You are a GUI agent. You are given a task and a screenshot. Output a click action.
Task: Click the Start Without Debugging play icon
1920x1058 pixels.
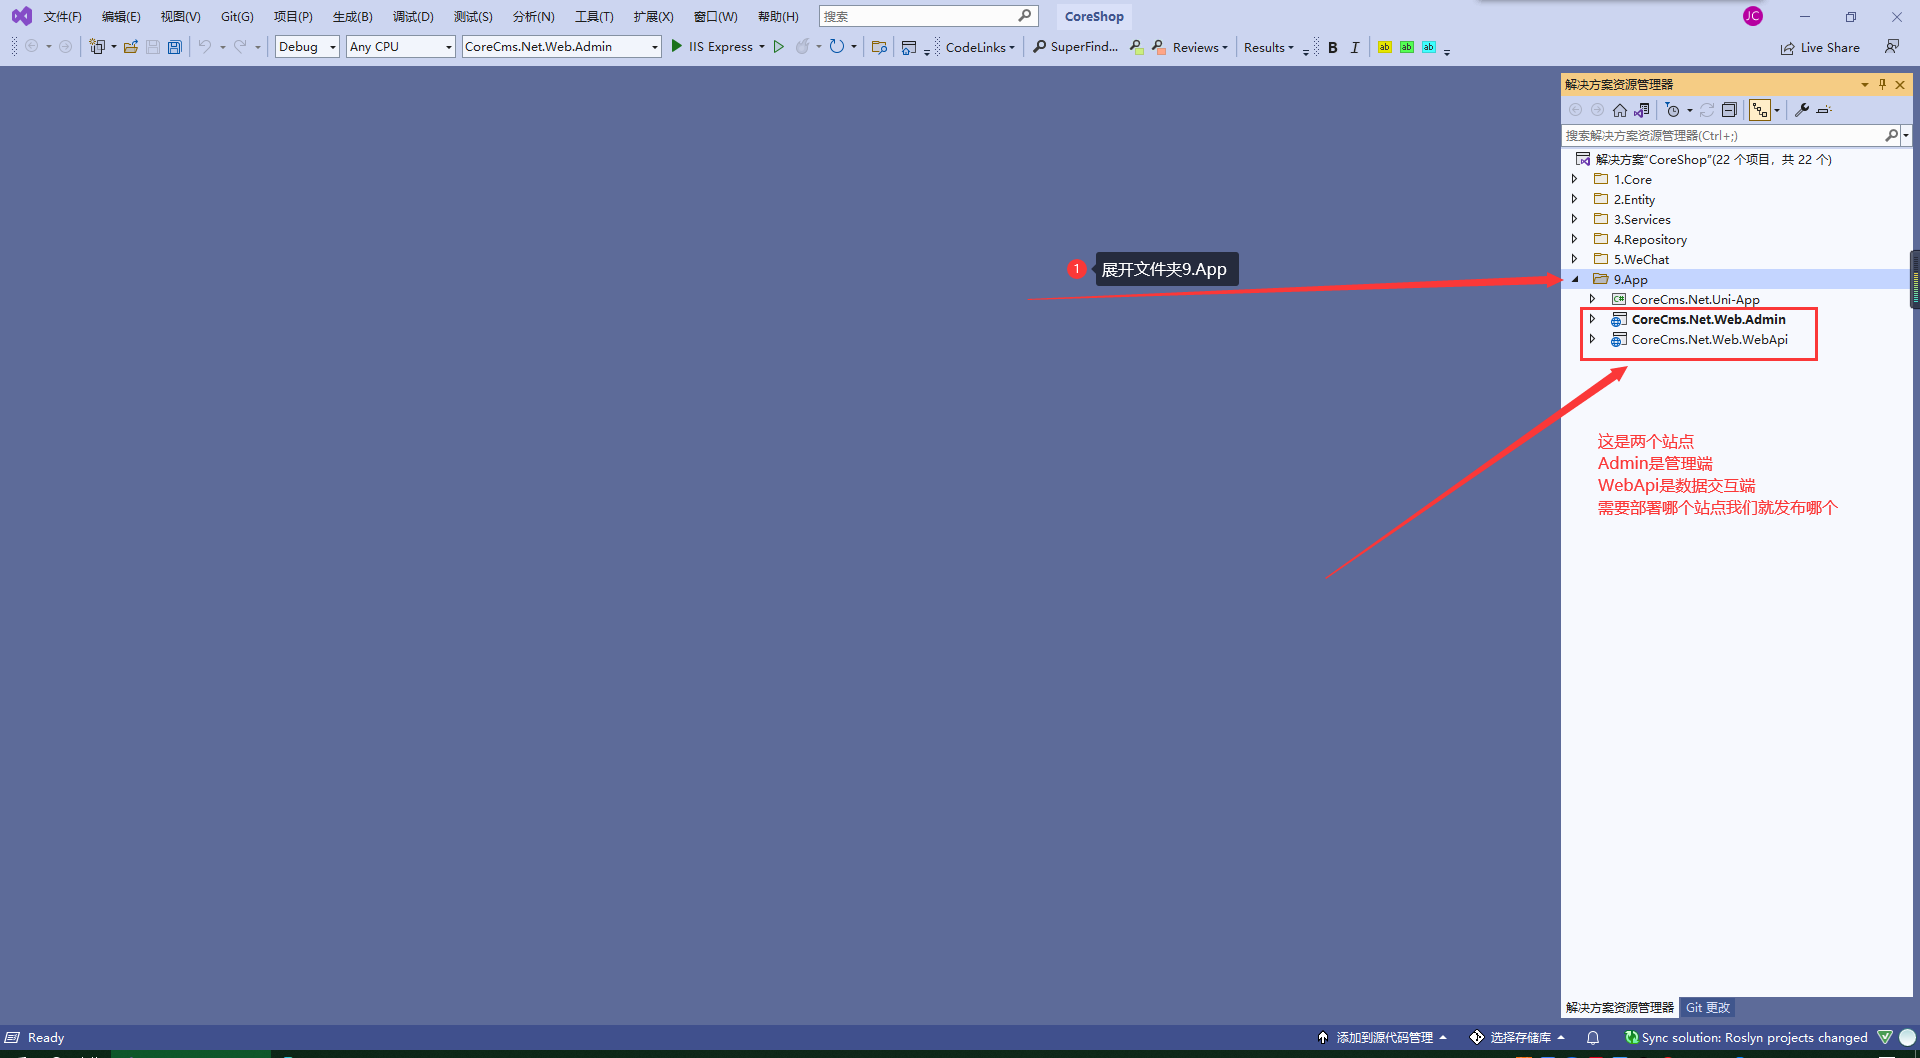point(779,47)
